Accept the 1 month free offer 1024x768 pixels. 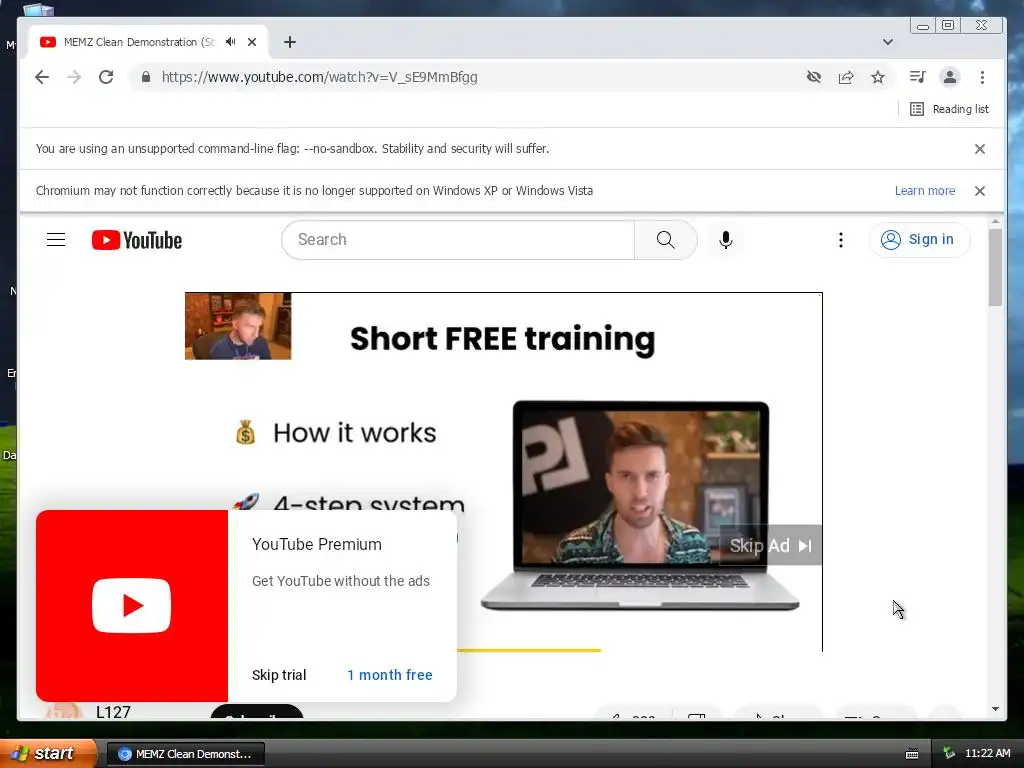(390, 675)
